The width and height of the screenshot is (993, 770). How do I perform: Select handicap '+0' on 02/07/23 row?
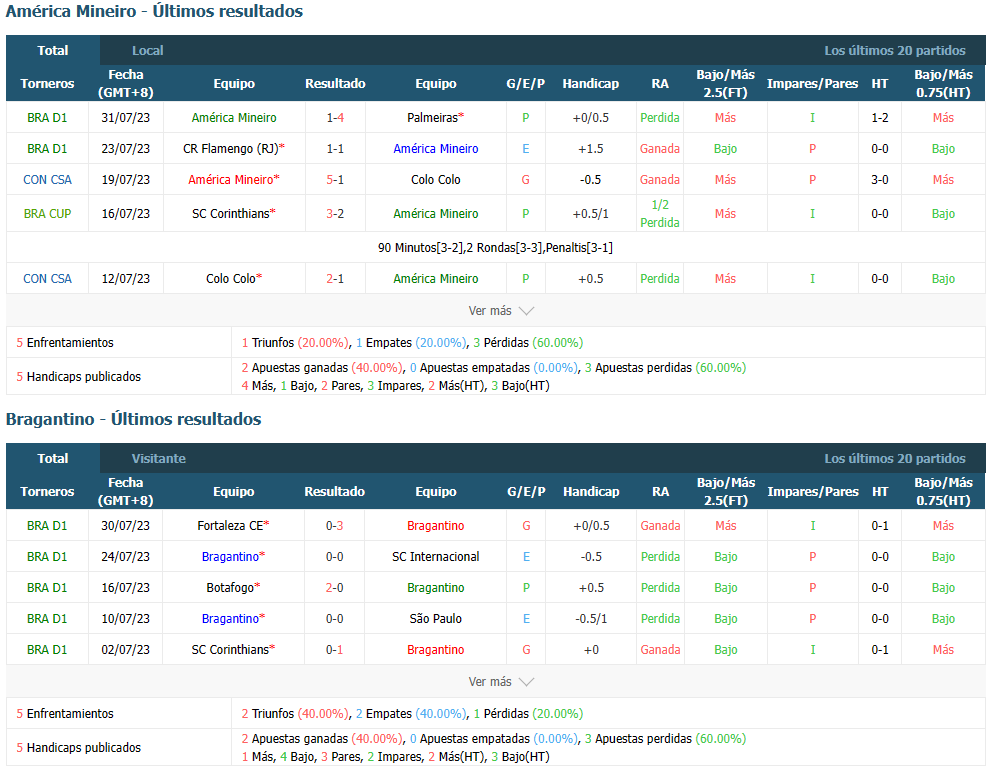click(x=591, y=649)
